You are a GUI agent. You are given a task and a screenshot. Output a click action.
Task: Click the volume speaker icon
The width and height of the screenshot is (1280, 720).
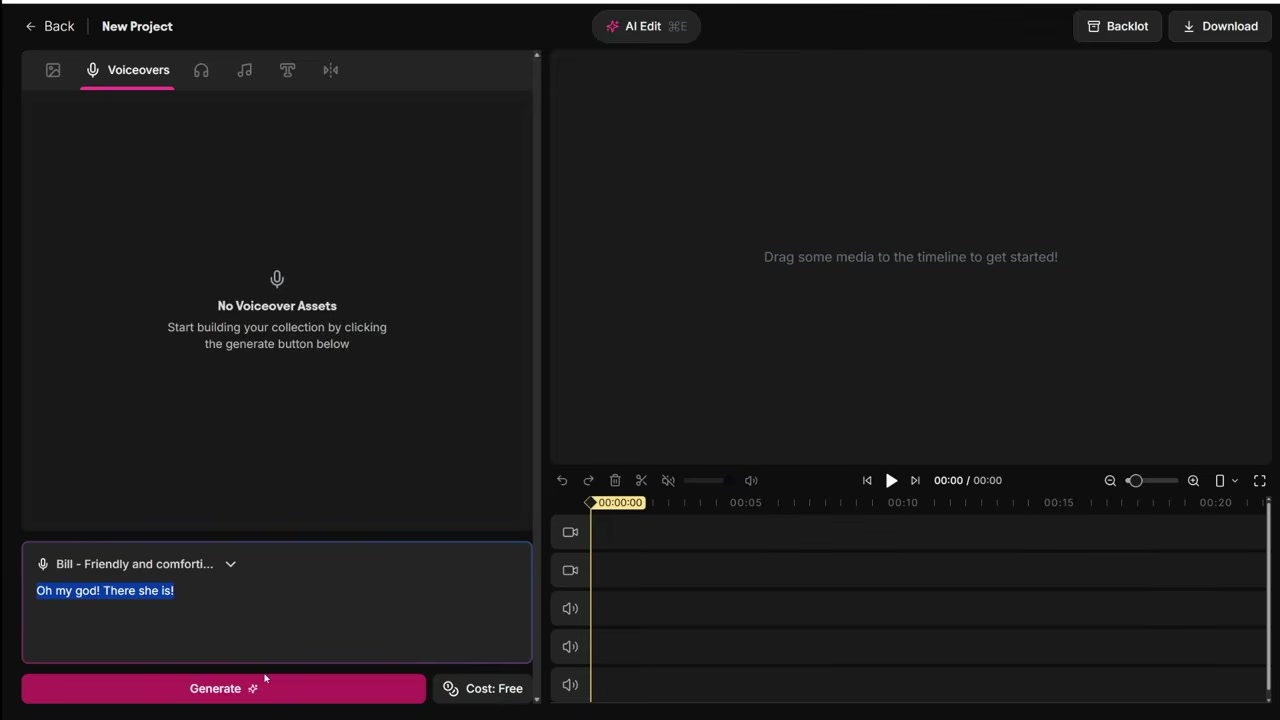click(x=751, y=481)
